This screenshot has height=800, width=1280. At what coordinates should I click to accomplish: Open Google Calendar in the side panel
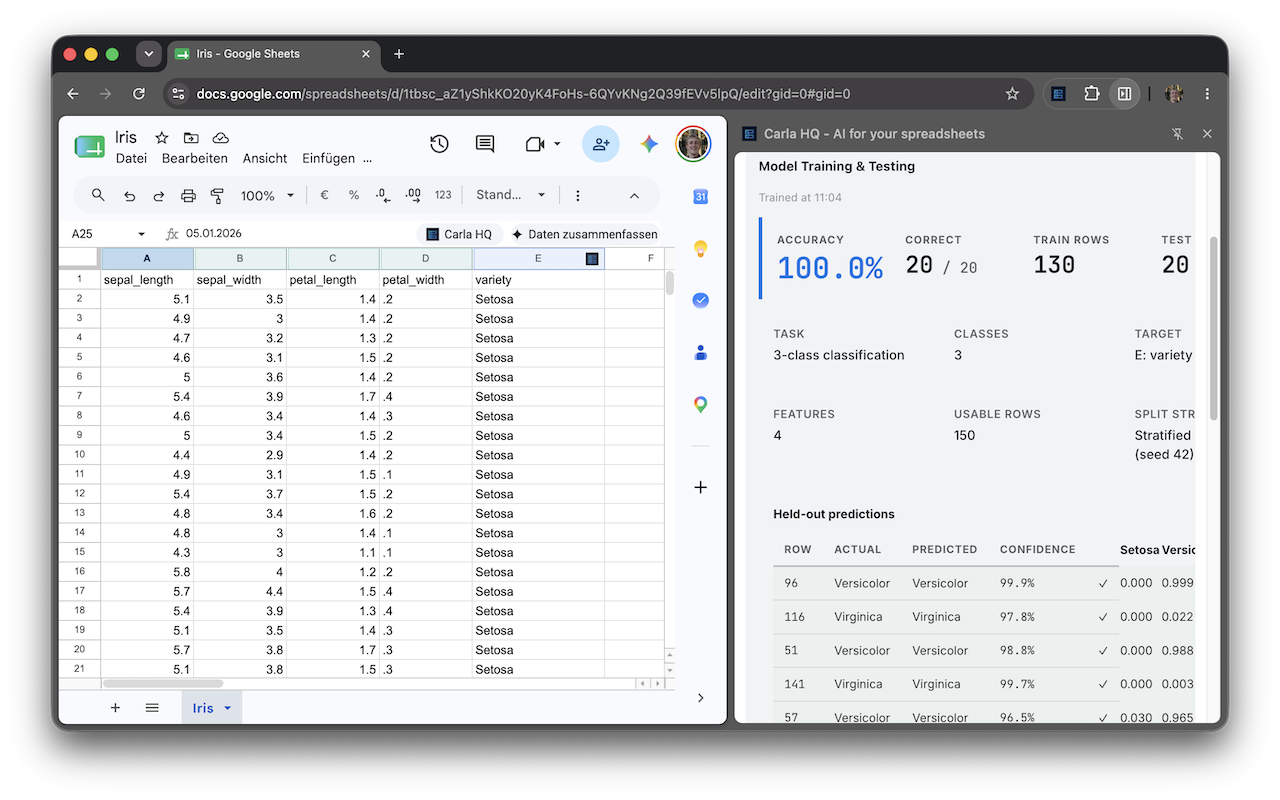(x=700, y=196)
